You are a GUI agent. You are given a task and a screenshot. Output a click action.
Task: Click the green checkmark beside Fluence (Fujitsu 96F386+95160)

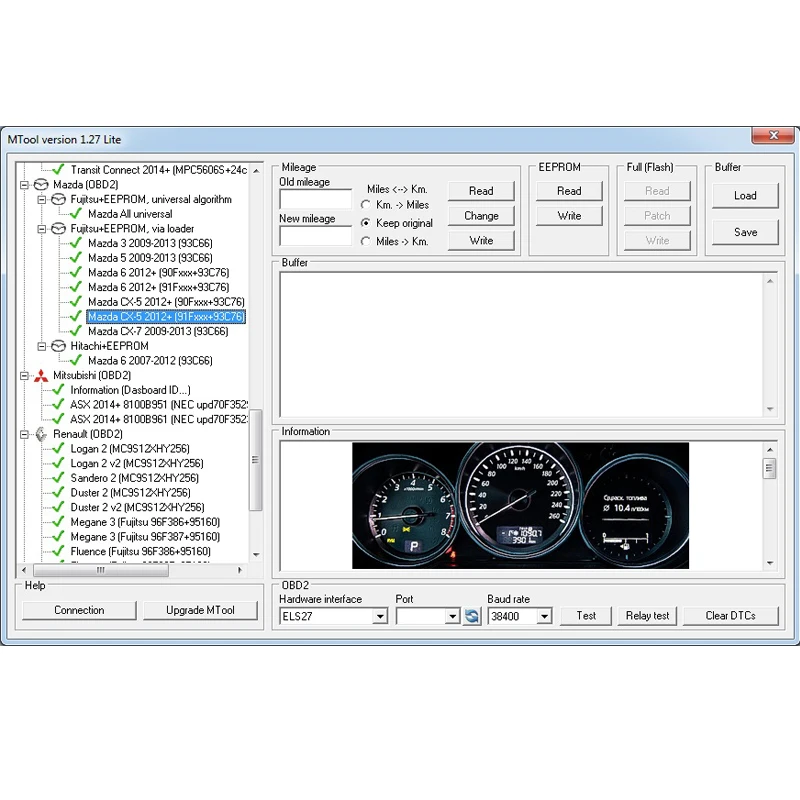coord(59,552)
